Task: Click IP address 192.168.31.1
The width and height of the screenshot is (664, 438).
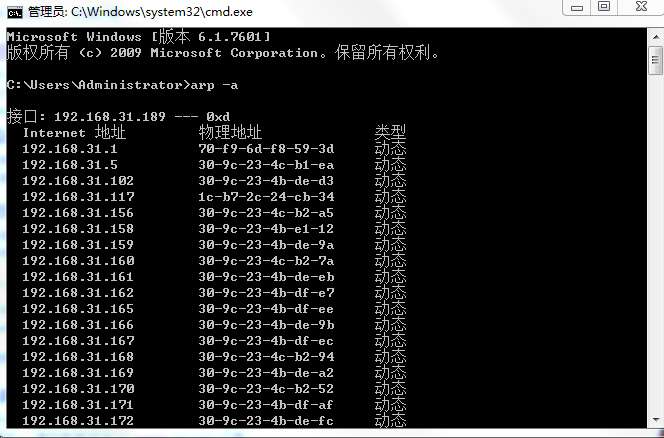Action: pos(70,149)
